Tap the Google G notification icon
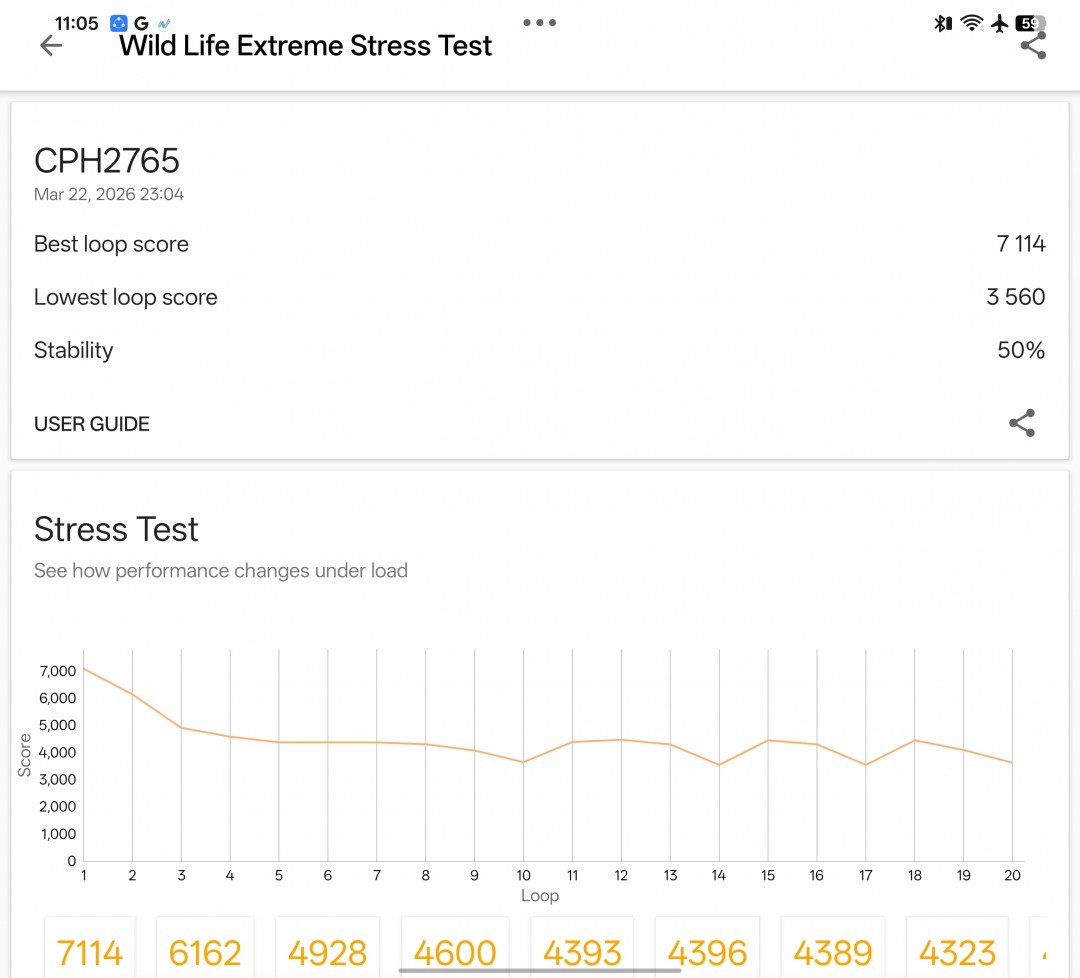The image size is (1080, 978). pos(141,23)
